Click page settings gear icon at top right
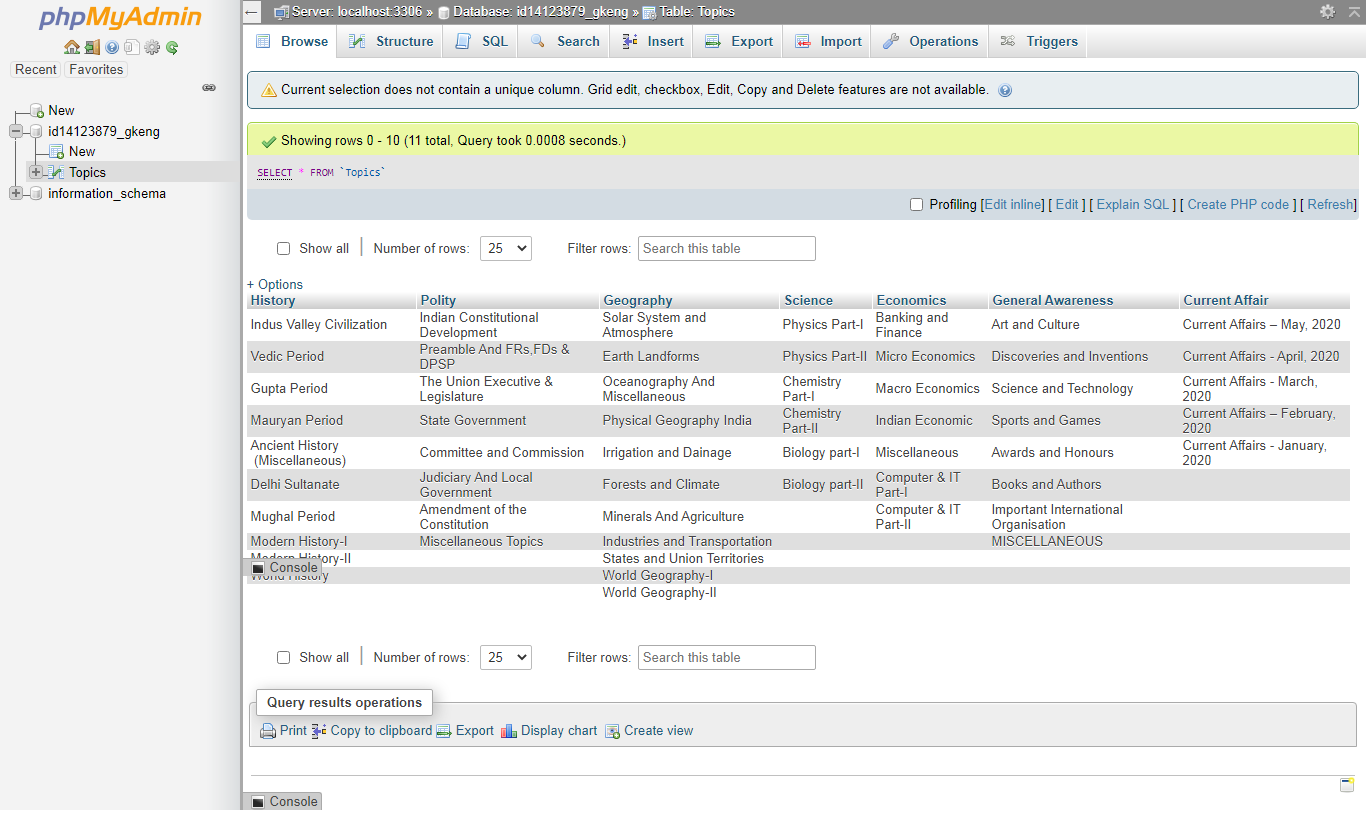Screen dimensions: 1366x825 (x=1327, y=12)
